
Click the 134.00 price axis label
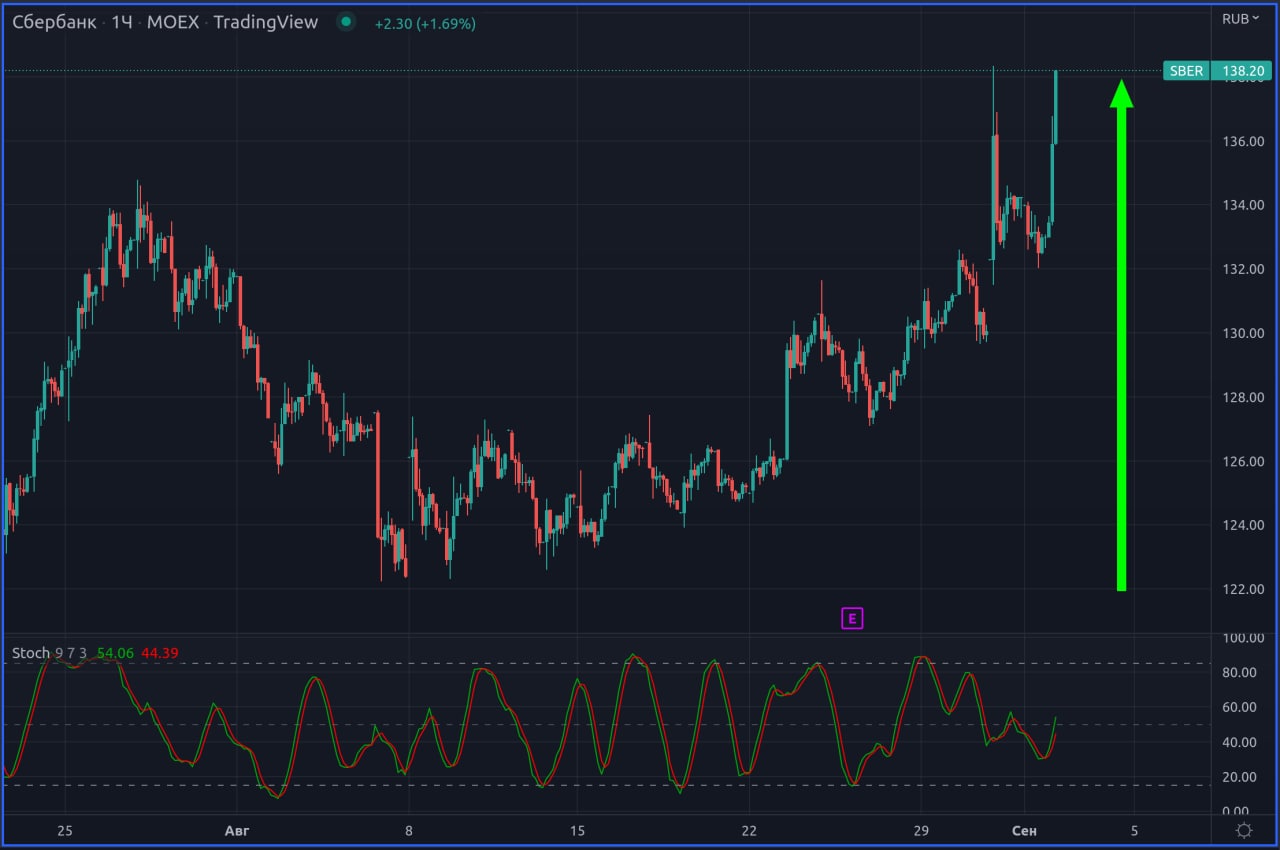pyautogui.click(x=1245, y=205)
